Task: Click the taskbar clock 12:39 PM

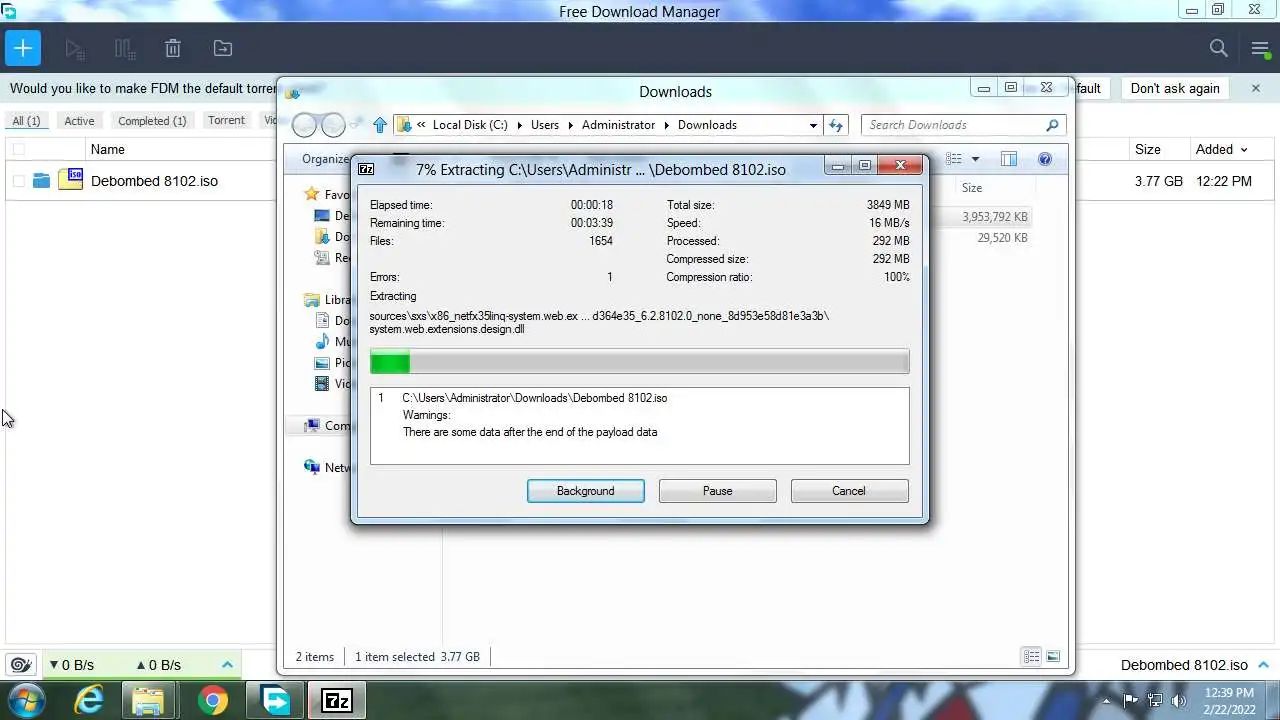Action: click(x=1229, y=692)
